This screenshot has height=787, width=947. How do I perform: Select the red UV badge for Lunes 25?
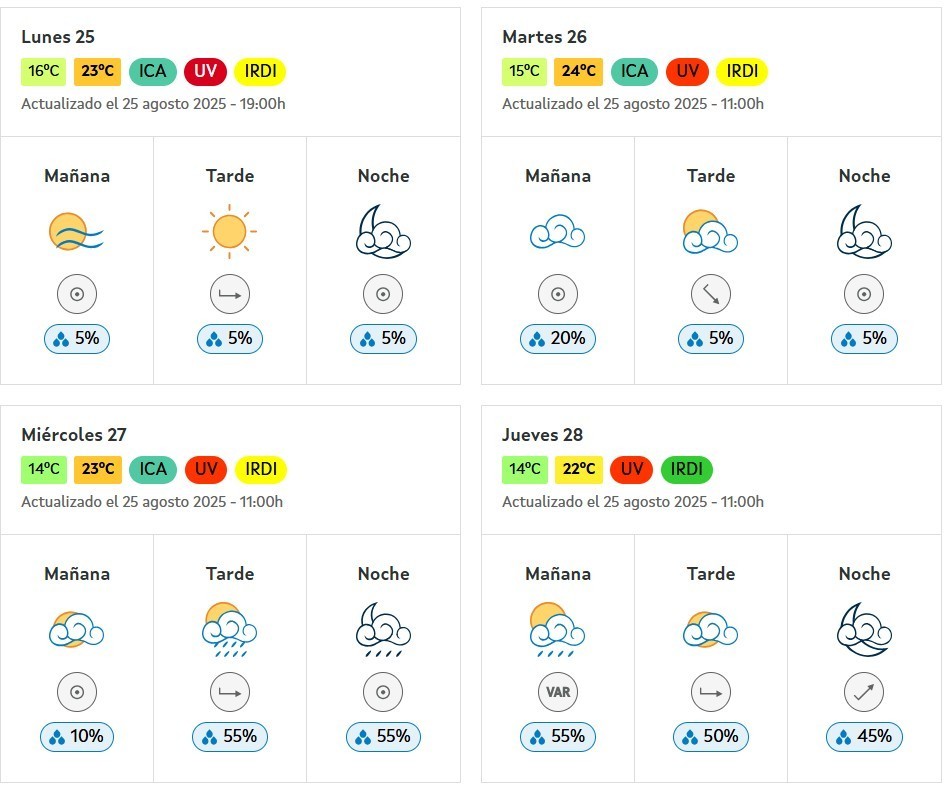(205, 71)
